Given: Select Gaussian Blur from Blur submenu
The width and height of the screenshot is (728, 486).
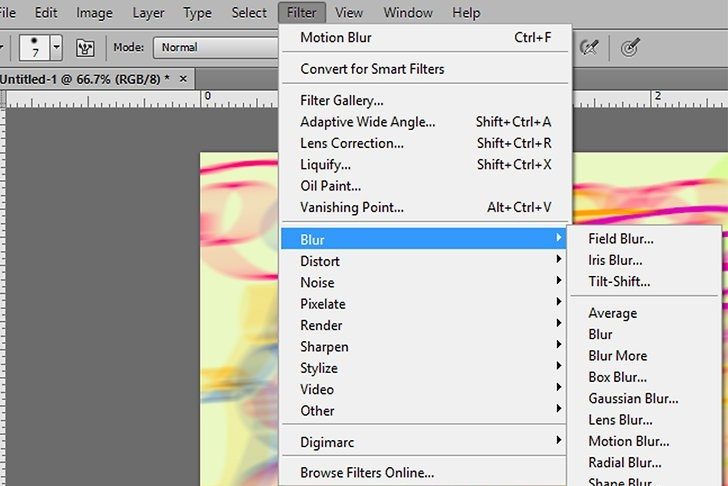Looking at the screenshot, I should [x=634, y=398].
